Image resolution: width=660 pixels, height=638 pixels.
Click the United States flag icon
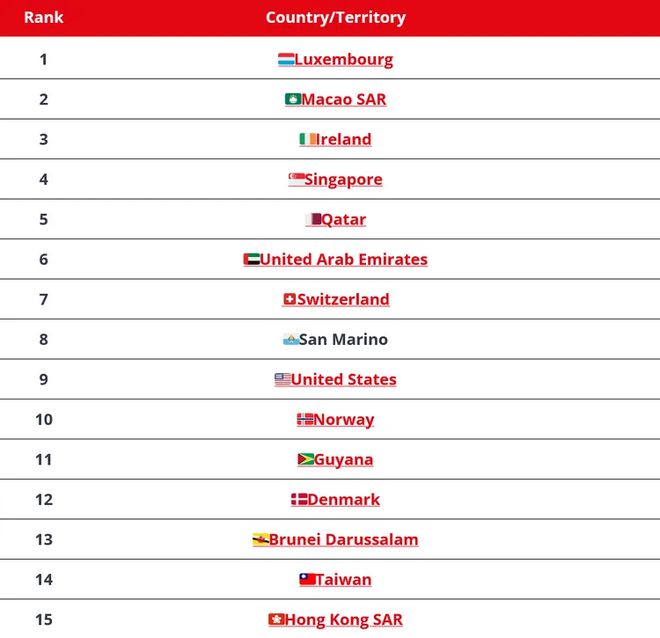[283, 380]
